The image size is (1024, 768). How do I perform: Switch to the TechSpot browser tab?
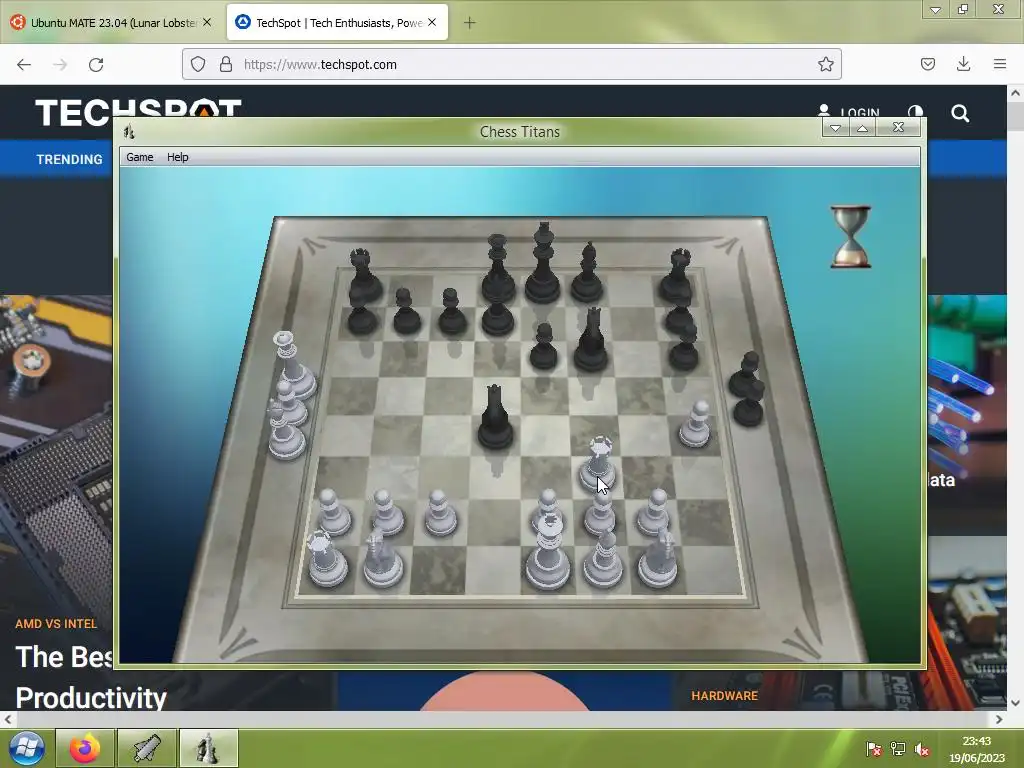tap(338, 23)
